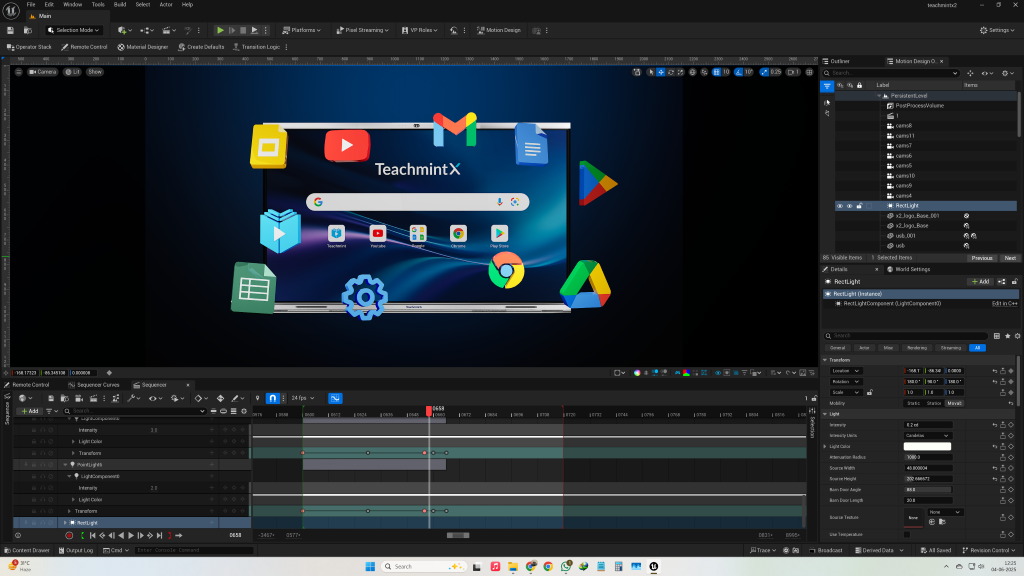Select PostProcessVolume in the outliner
The image size is (1024, 576).
pyautogui.click(x=920, y=106)
